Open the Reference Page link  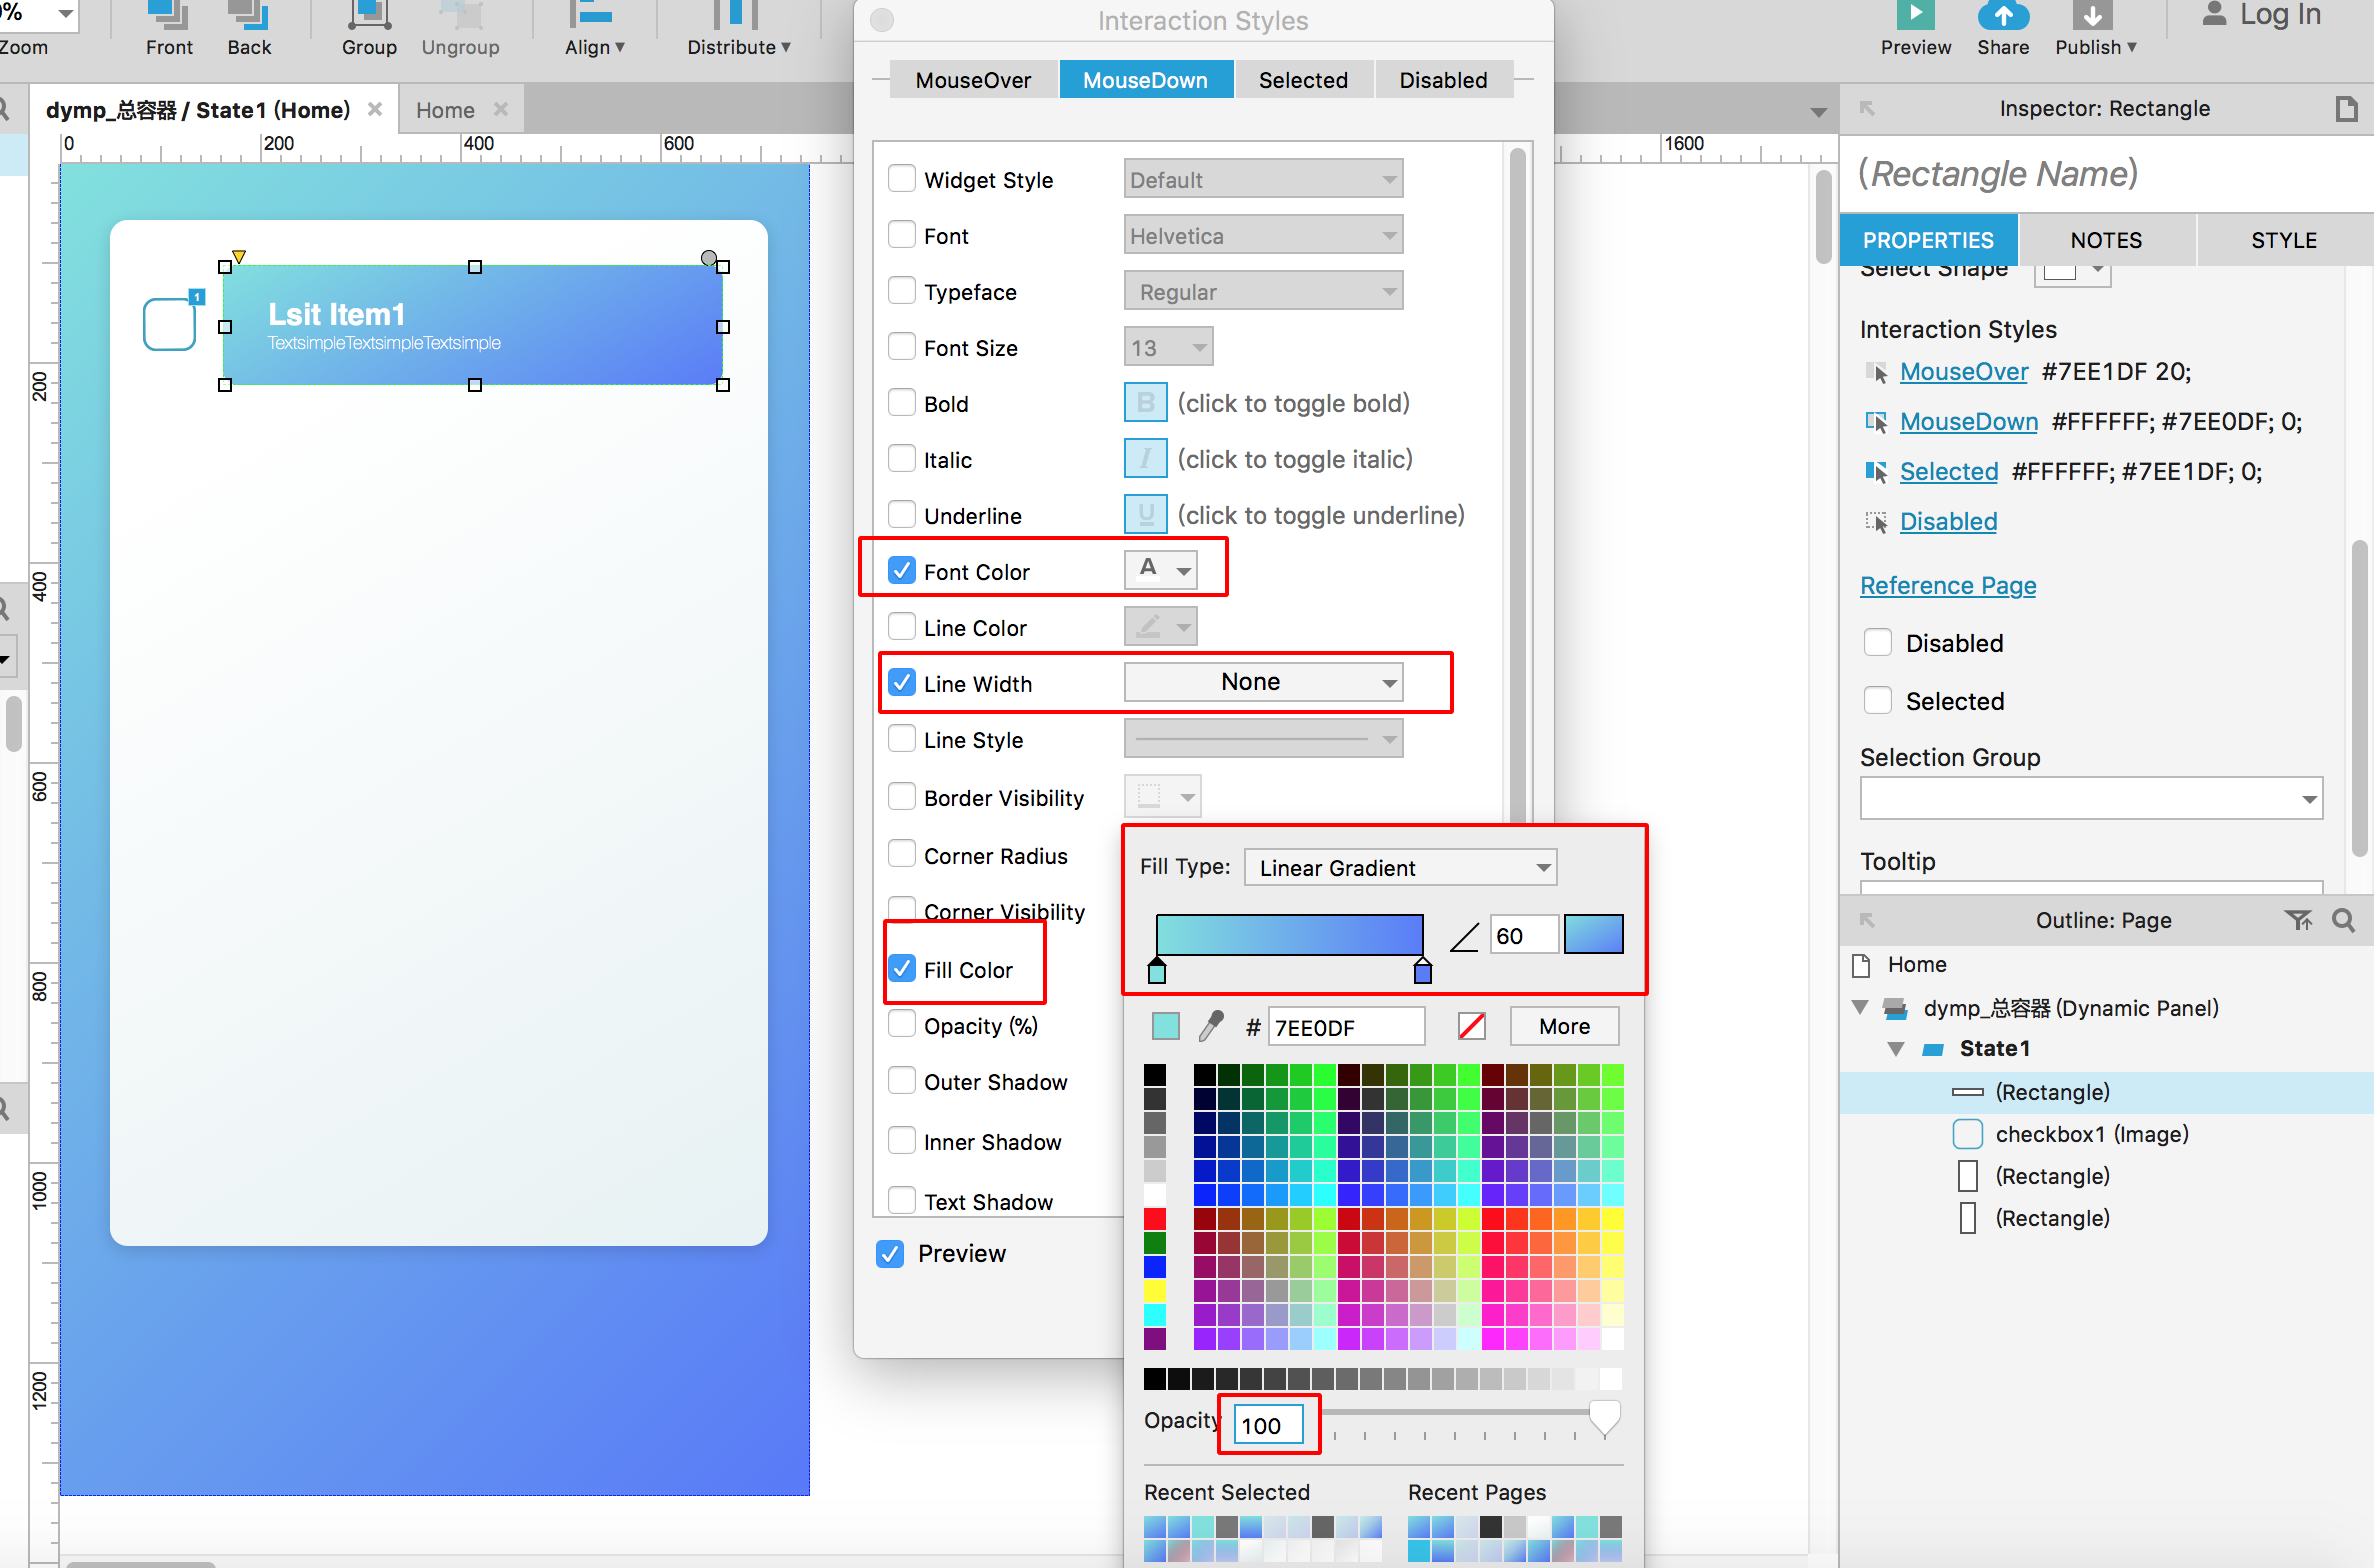tap(1948, 585)
